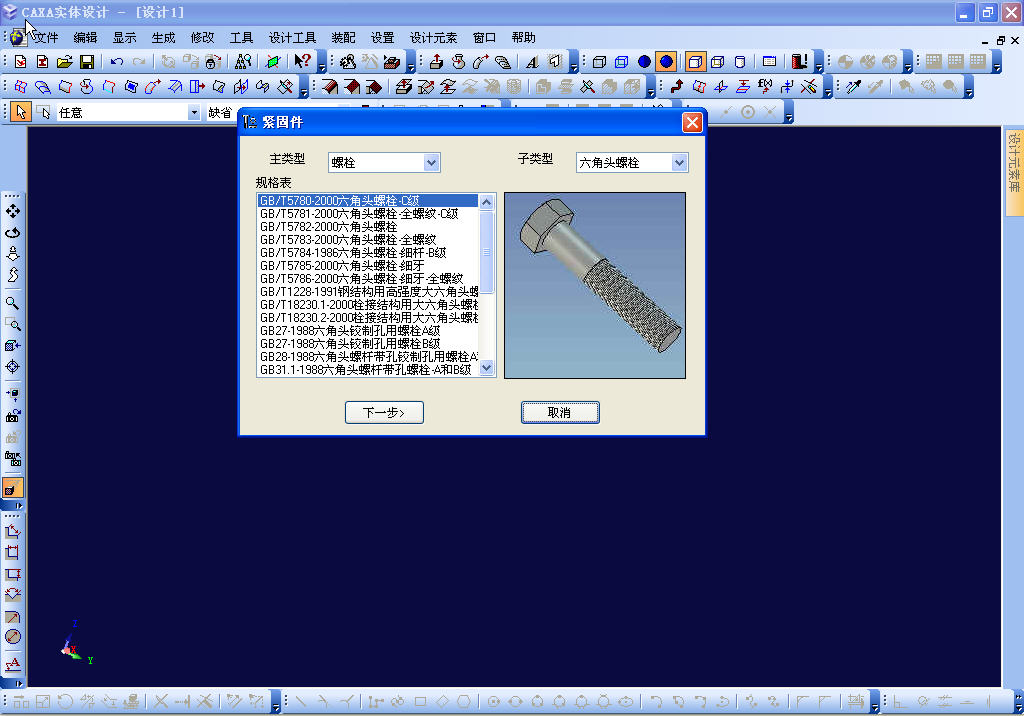The height and width of the screenshot is (716, 1024).
Task: Select the orbit rotate view tool
Action: (x=12, y=233)
